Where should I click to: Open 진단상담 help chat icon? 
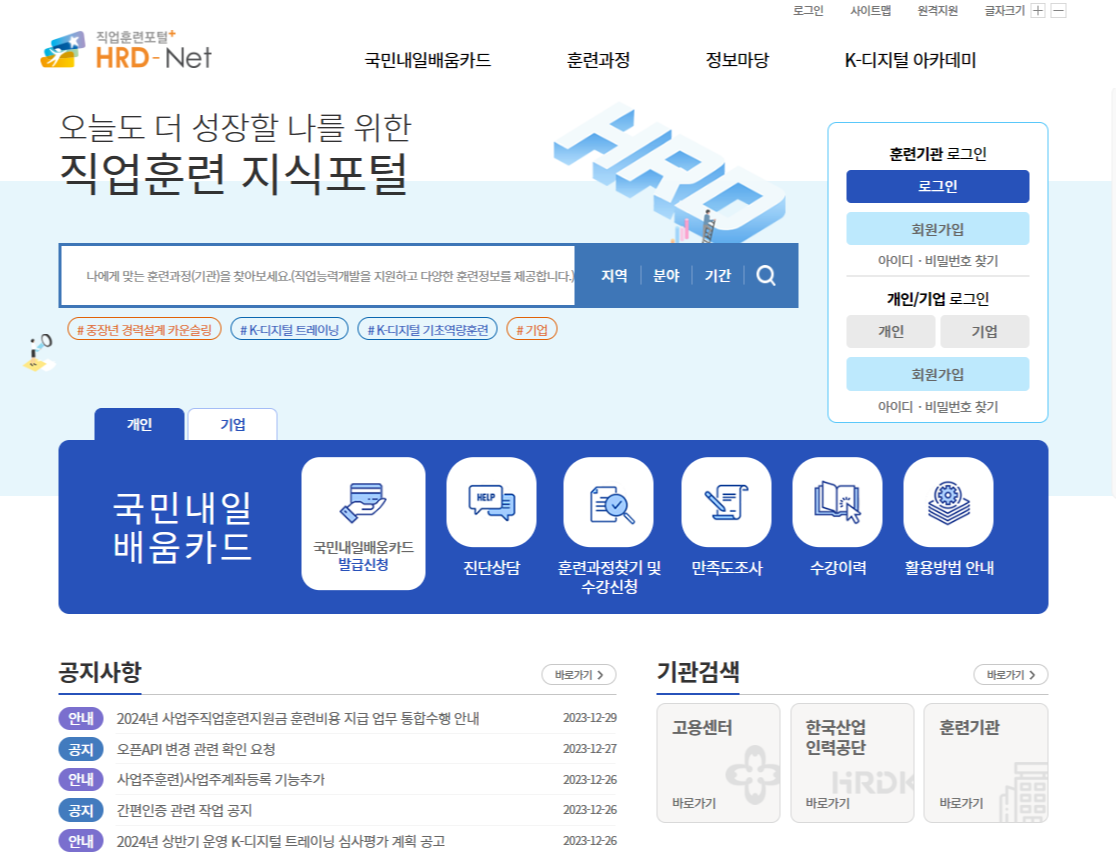(491, 502)
